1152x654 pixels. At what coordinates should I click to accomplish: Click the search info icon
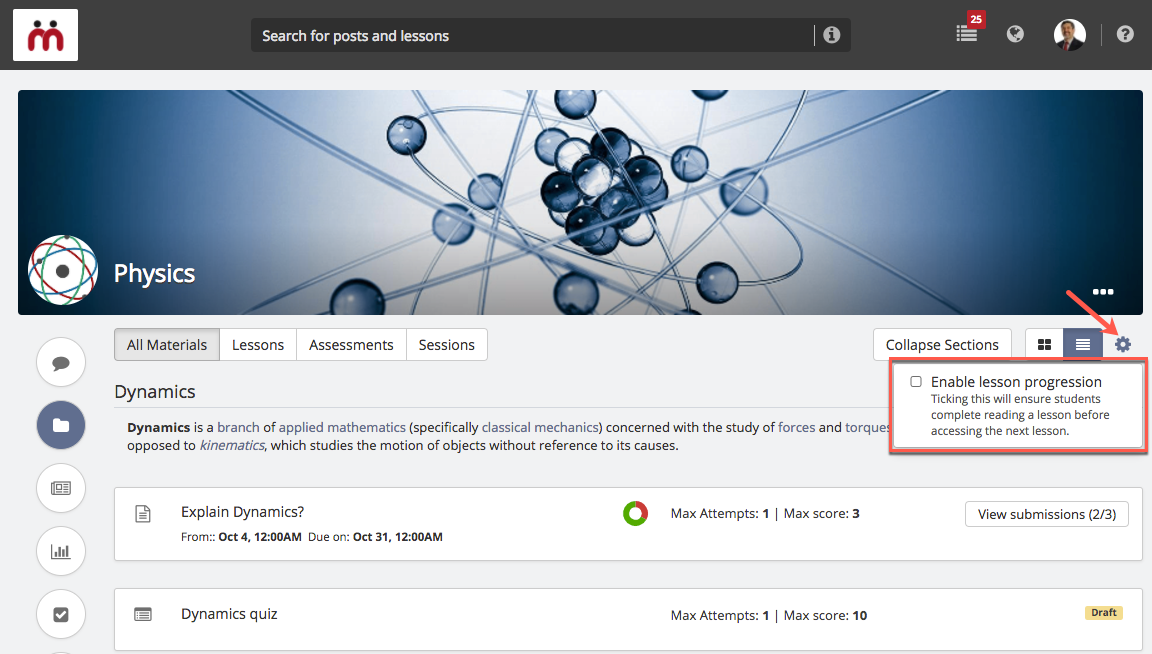[x=832, y=35]
